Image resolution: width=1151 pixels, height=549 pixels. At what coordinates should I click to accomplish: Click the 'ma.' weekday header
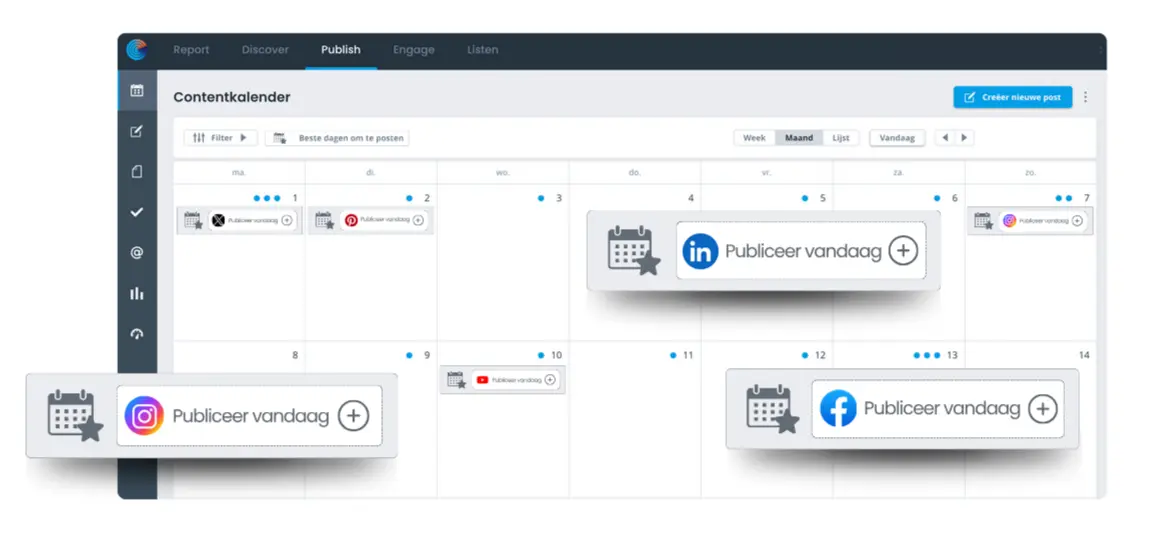pos(239,173)
